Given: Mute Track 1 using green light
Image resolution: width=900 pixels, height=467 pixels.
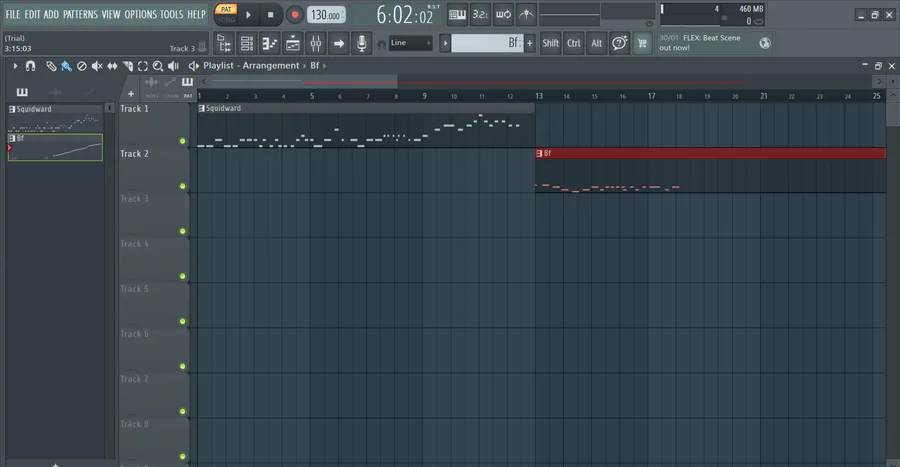Looking at the screenshot, I should click(x=183, y=141).
